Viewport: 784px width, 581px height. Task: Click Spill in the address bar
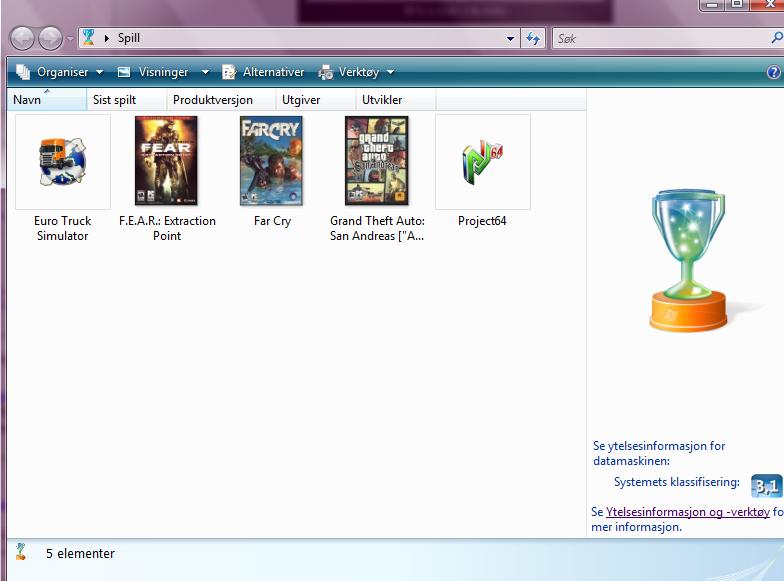tap(128, 38)
